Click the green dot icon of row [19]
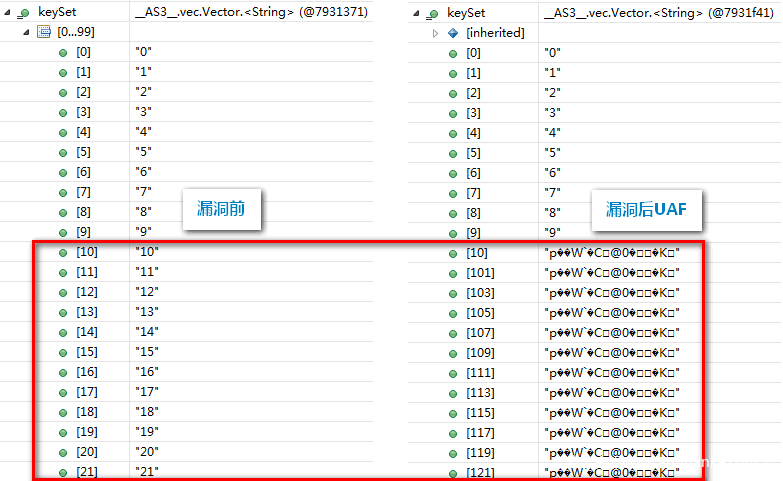Image resolution: width=783 pixels, height=481 pixels. 63,433
